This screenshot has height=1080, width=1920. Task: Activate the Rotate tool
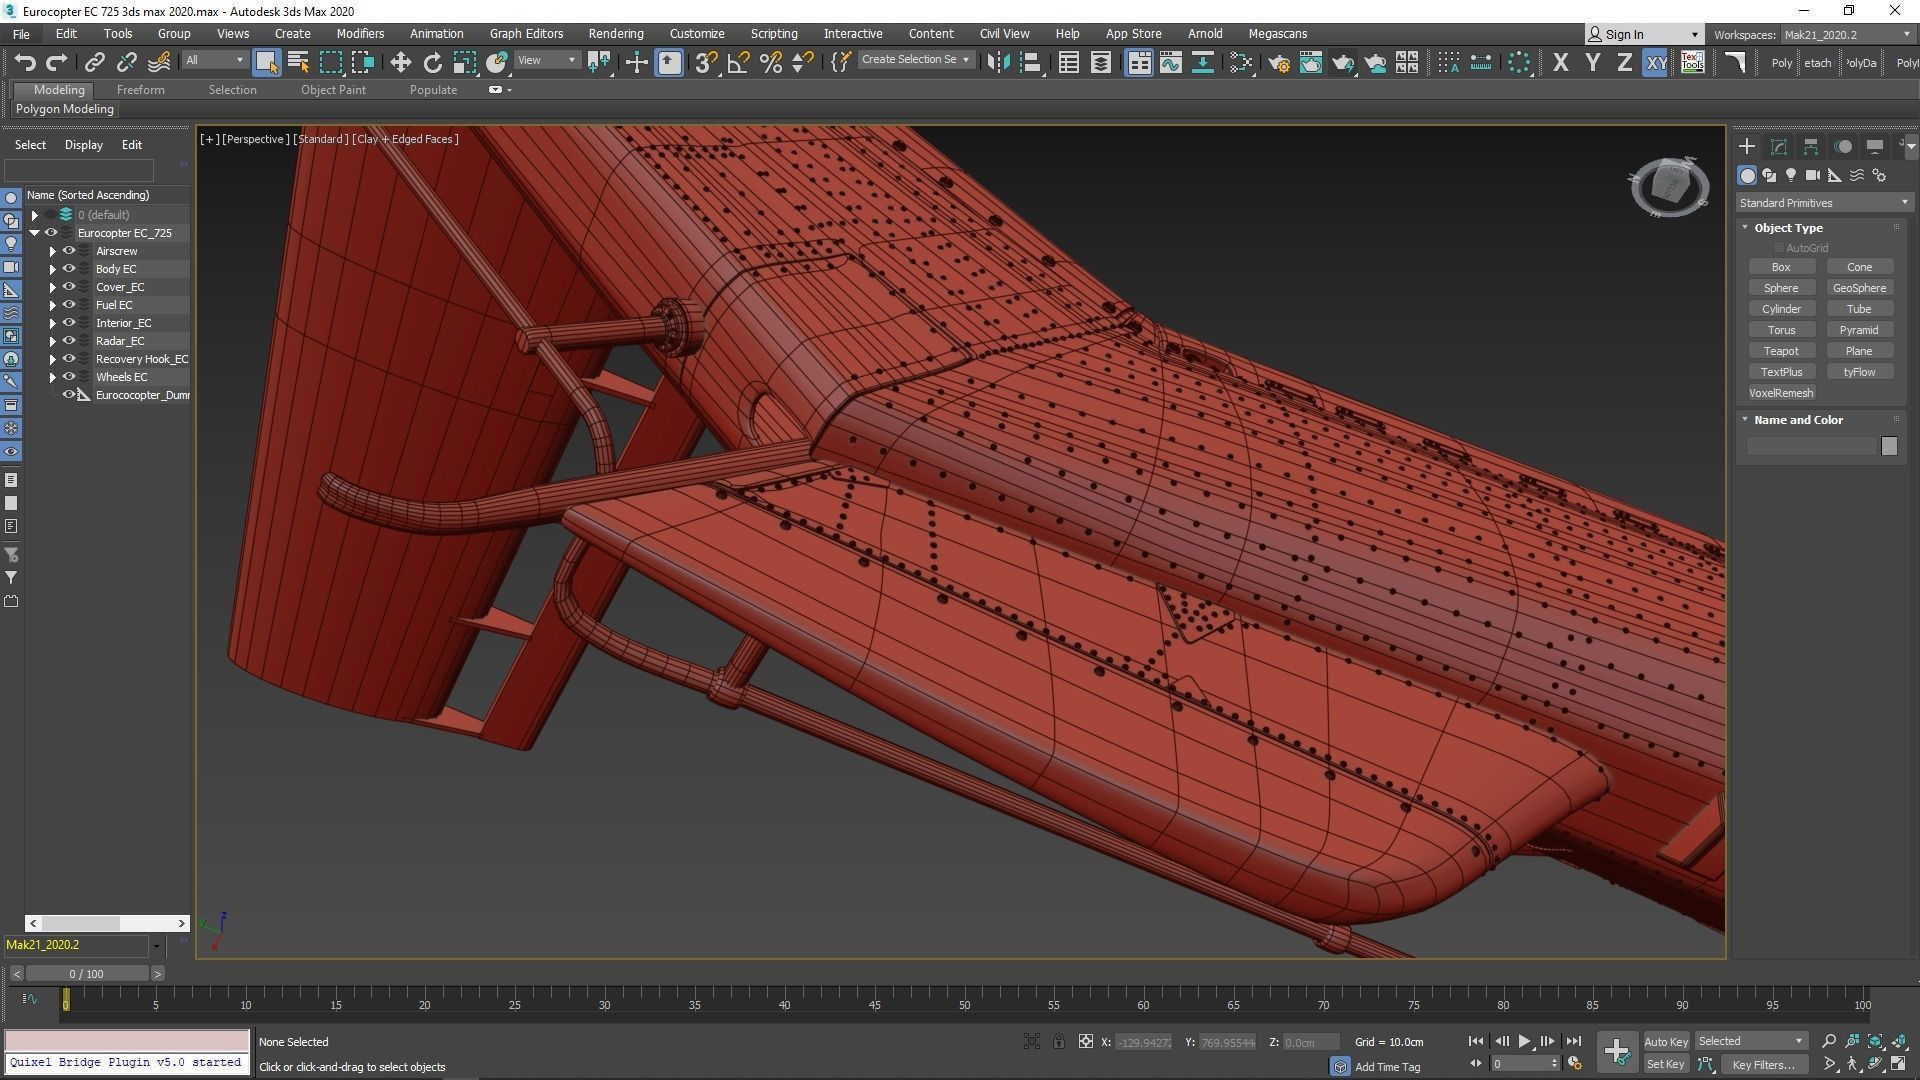tap(432, 62)
